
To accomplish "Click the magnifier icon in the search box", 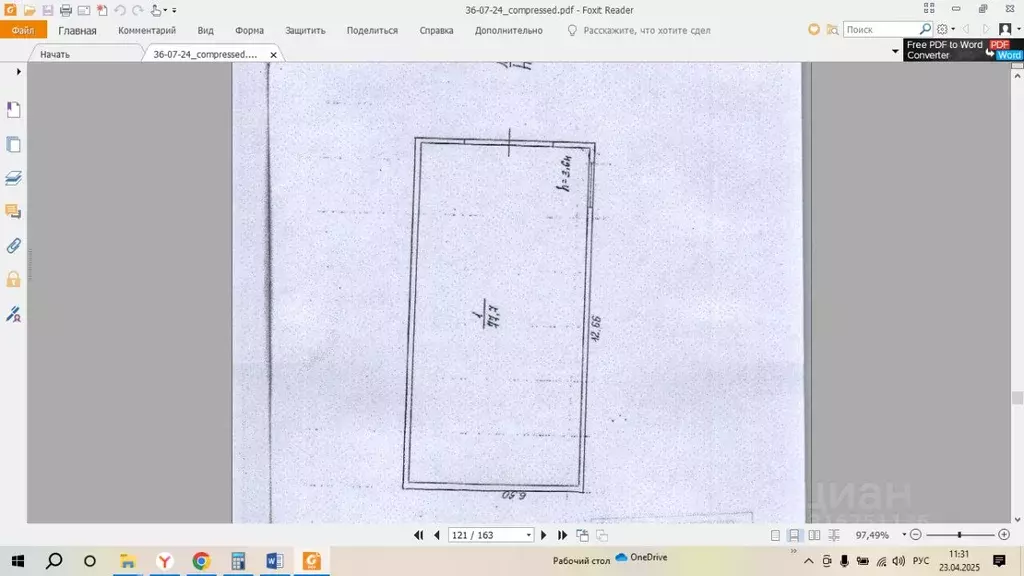I will point(925,29).
